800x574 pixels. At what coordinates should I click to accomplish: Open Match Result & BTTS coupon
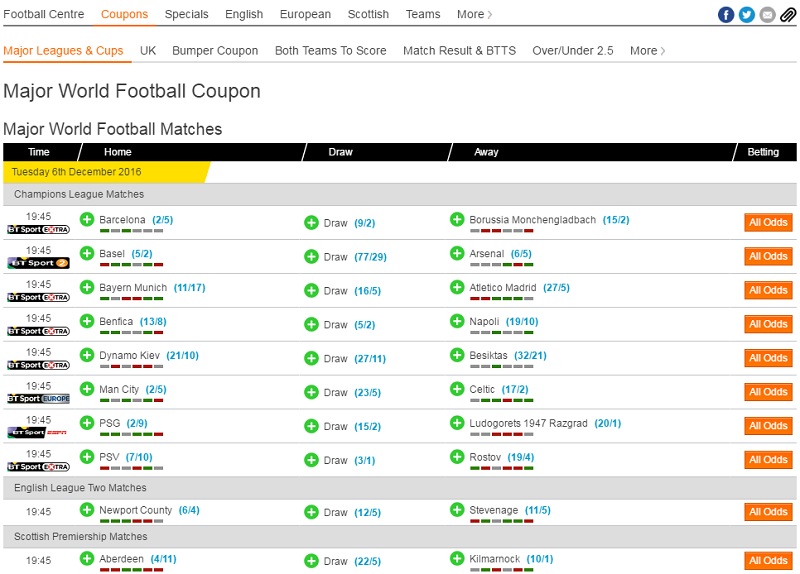[459, 51]
